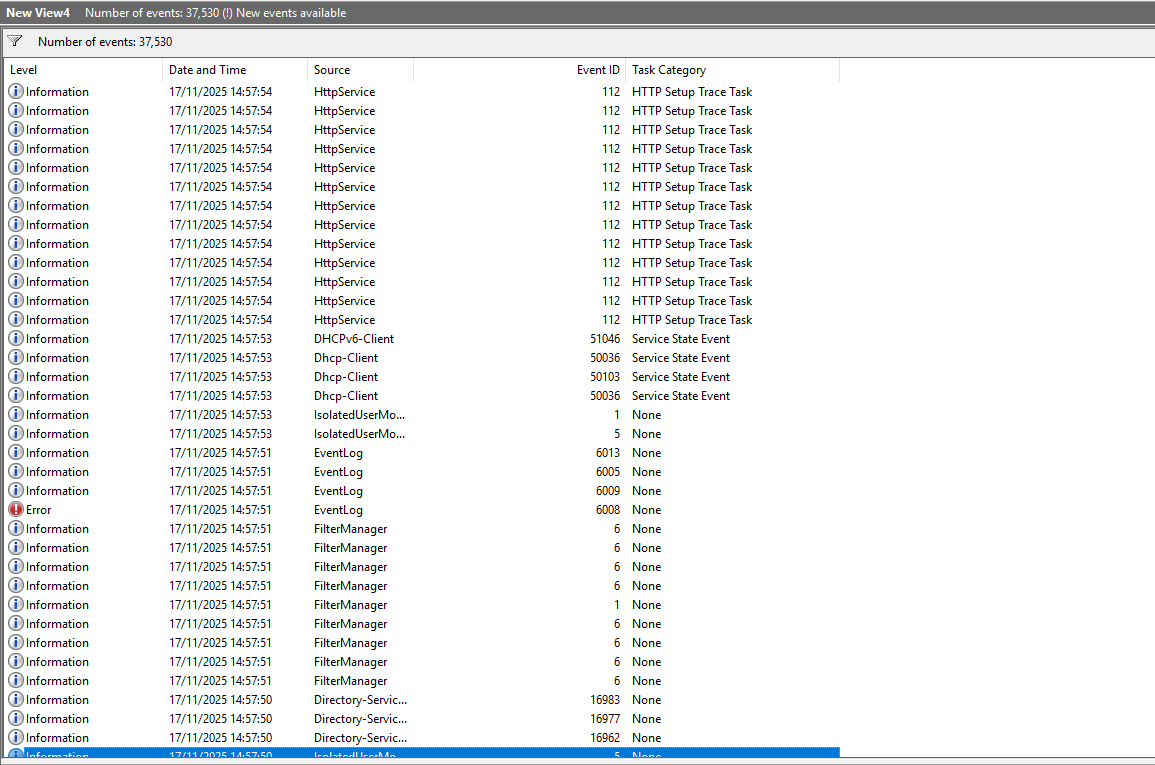Click the Information icon in the EventLog 6005 row
The image size is (1155, 765).
pos(15,471)
